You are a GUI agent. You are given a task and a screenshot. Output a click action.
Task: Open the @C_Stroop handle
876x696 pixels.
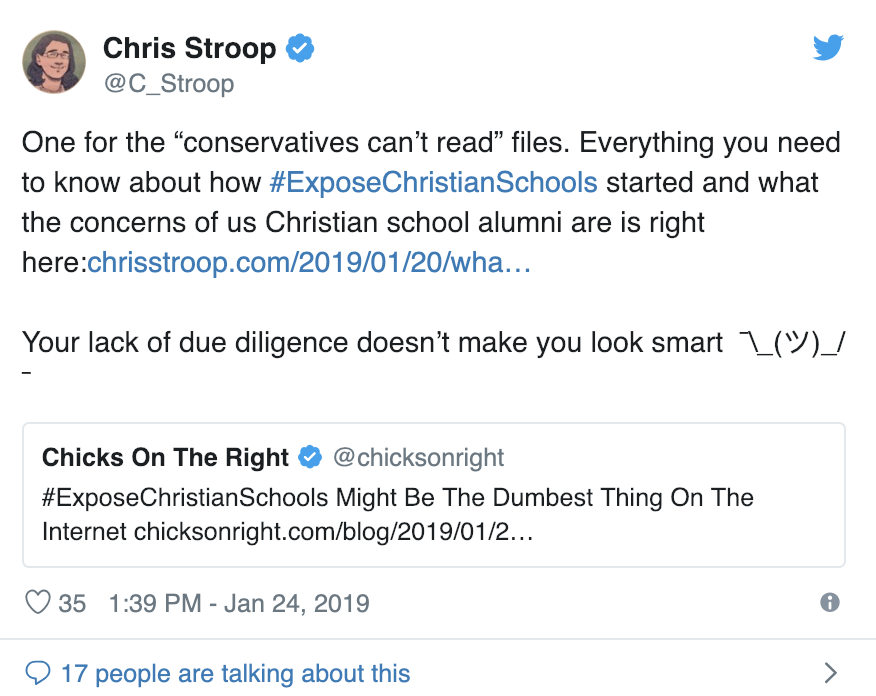click(169, 84)
